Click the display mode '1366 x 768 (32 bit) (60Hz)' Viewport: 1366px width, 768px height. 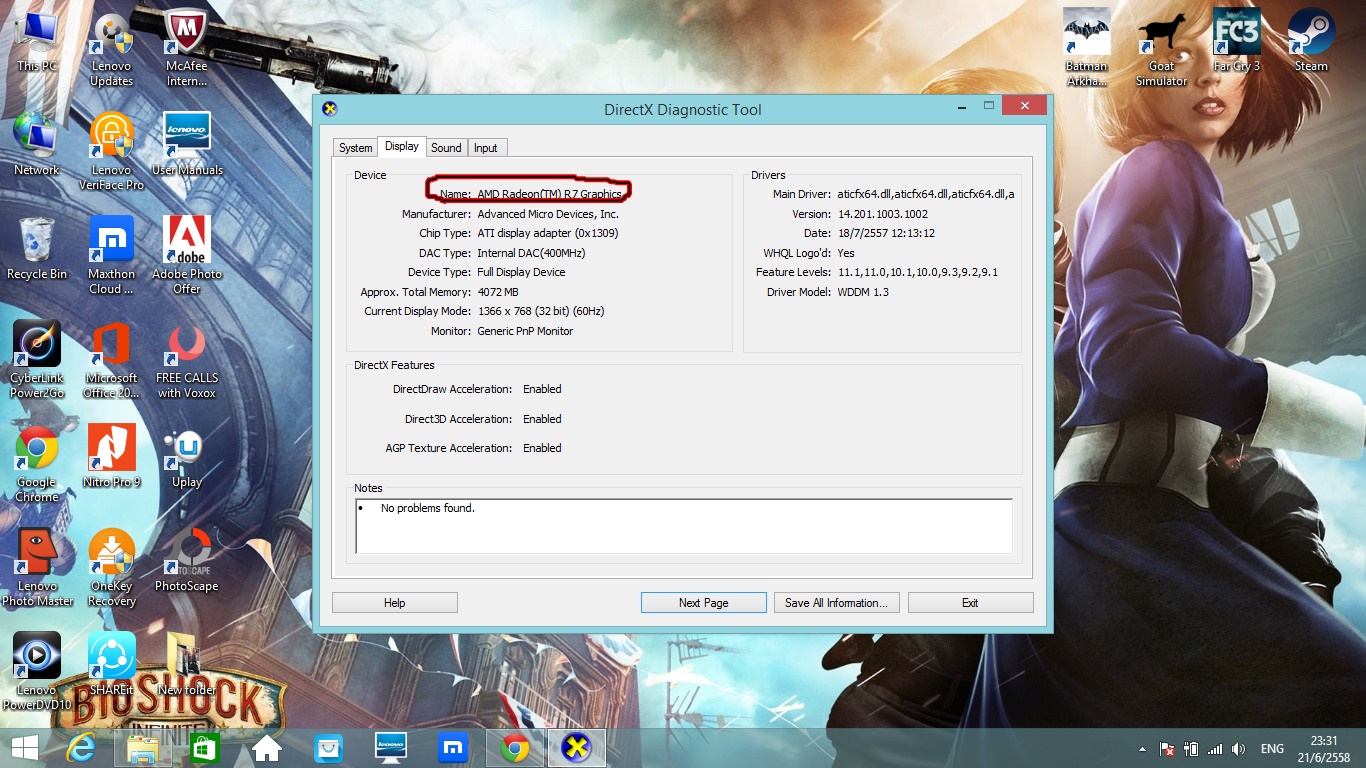pyautogui.click(x=541, y=311)
